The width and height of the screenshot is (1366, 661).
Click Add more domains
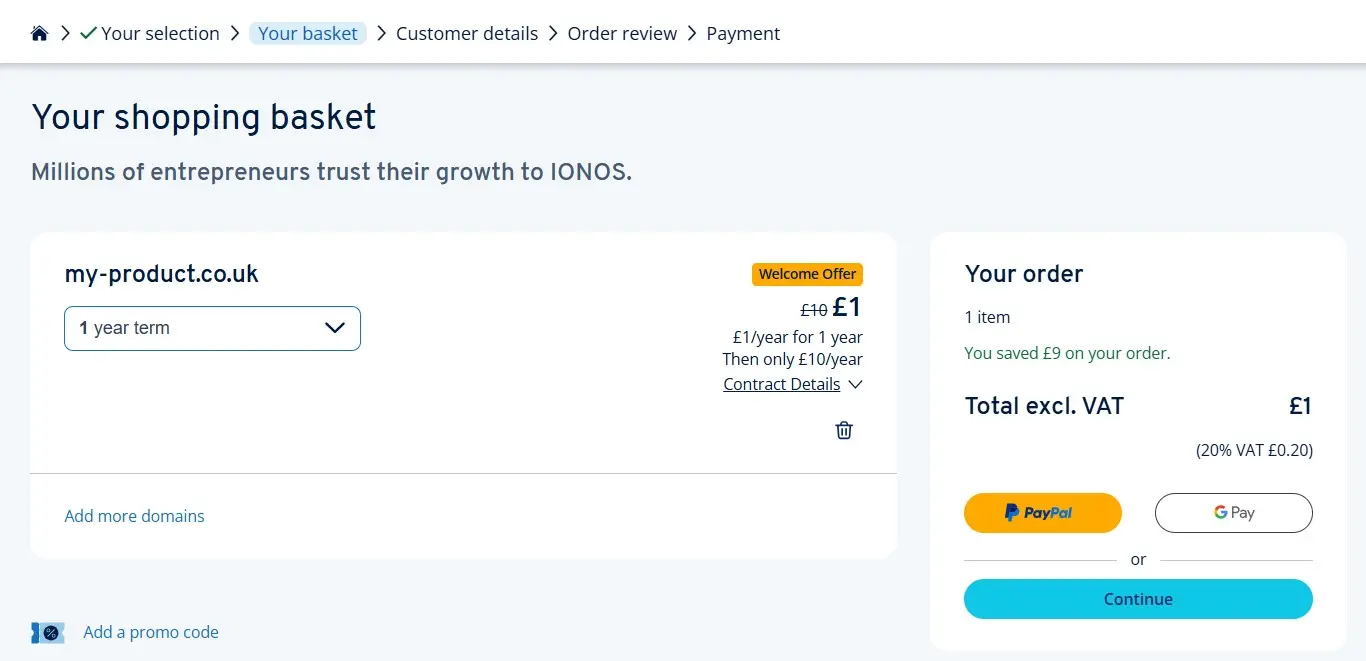(x=134, y=516)
